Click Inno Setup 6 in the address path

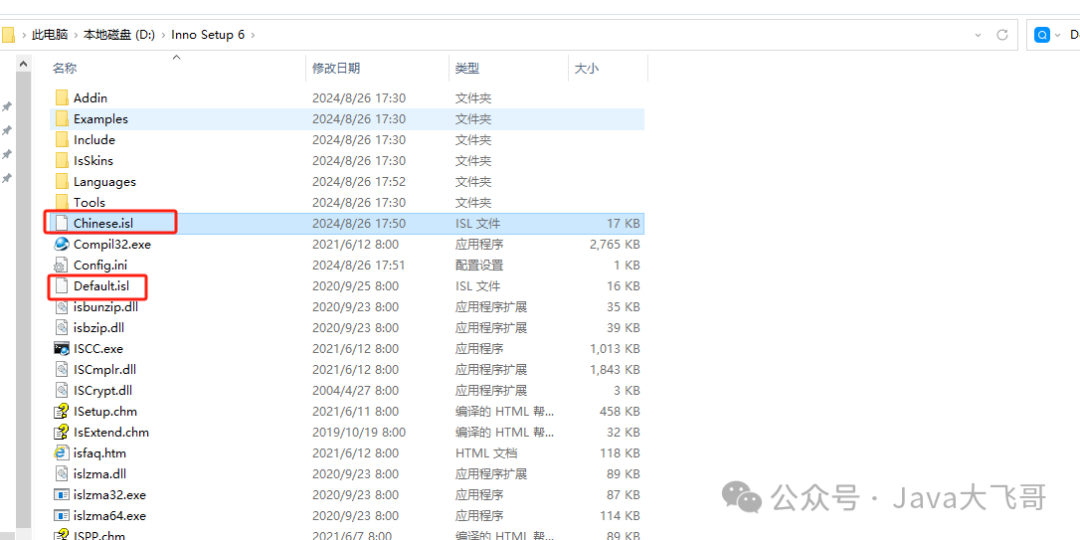[x=207, y=34]
